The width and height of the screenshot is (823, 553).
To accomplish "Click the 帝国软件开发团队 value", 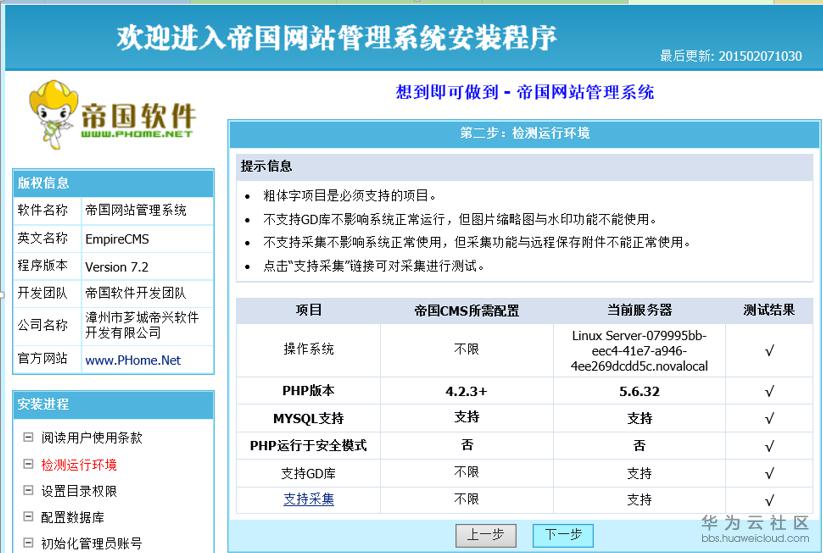I will point(135,293).
